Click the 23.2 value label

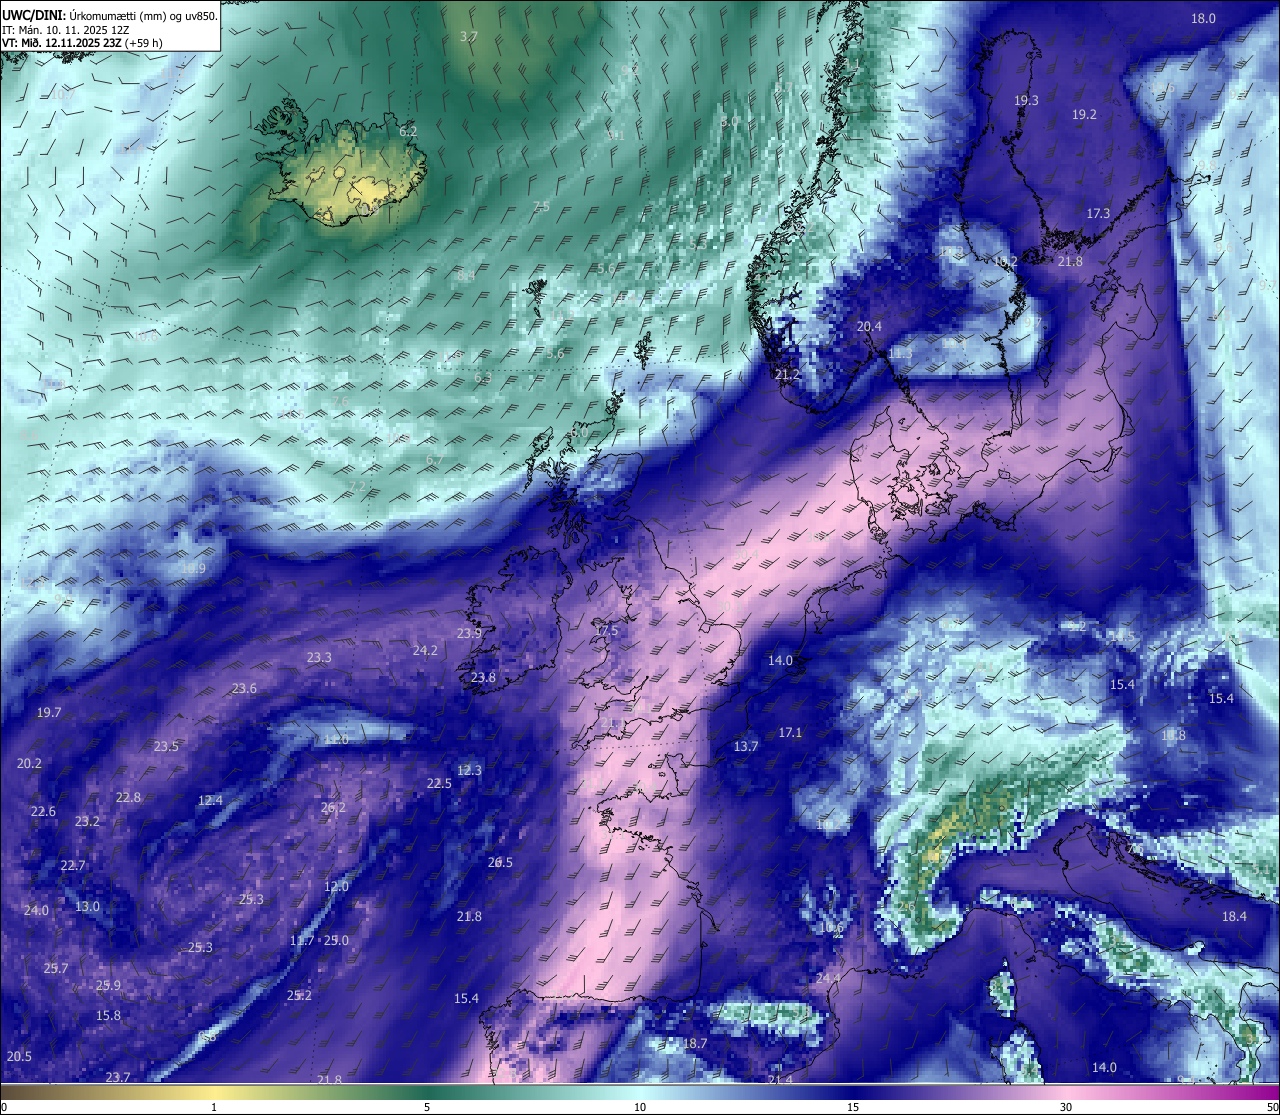(87, 821)
